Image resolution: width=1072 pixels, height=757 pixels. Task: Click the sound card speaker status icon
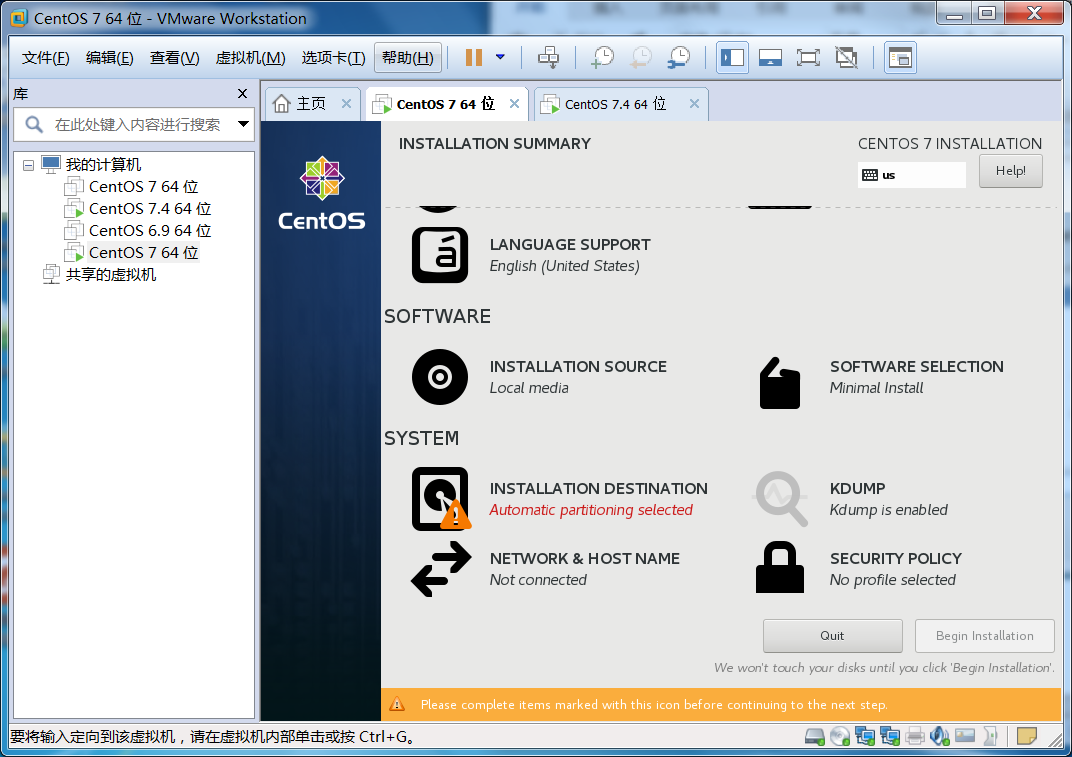click(x=939, y=736)
